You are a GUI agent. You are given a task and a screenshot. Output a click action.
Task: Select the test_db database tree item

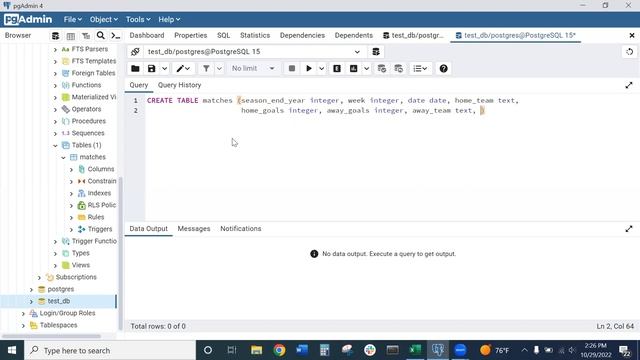click(x=59, y=301)
